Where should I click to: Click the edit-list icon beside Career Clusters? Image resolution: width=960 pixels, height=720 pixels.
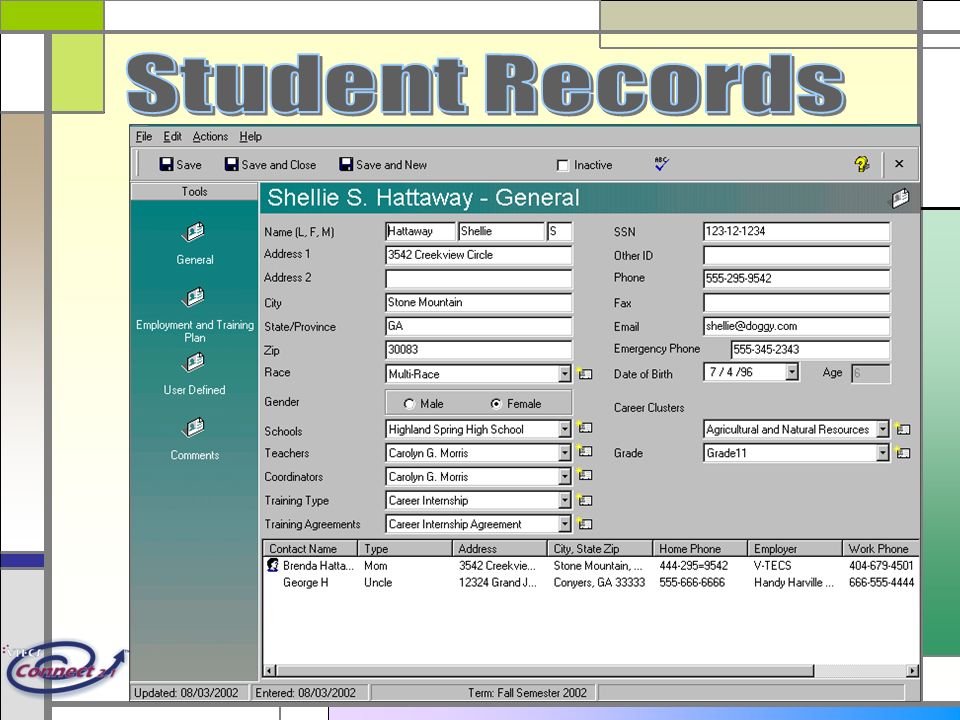pos(902,429)
